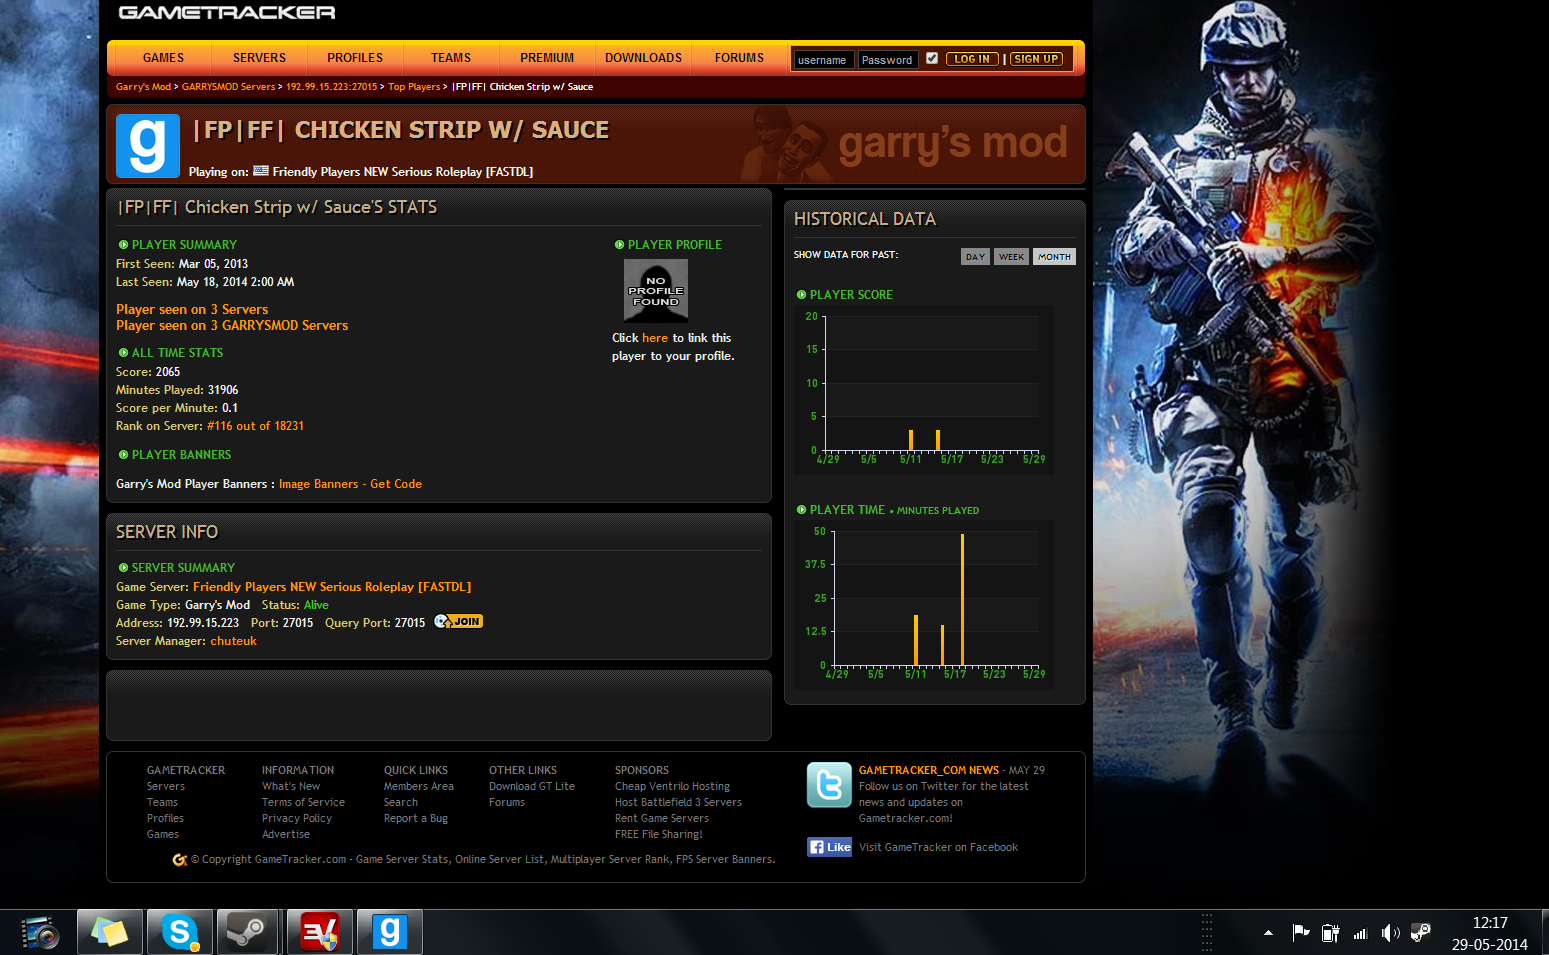Click the Garry's Mod breadcrumb link
1549x955 pixels.
[143, 87]
